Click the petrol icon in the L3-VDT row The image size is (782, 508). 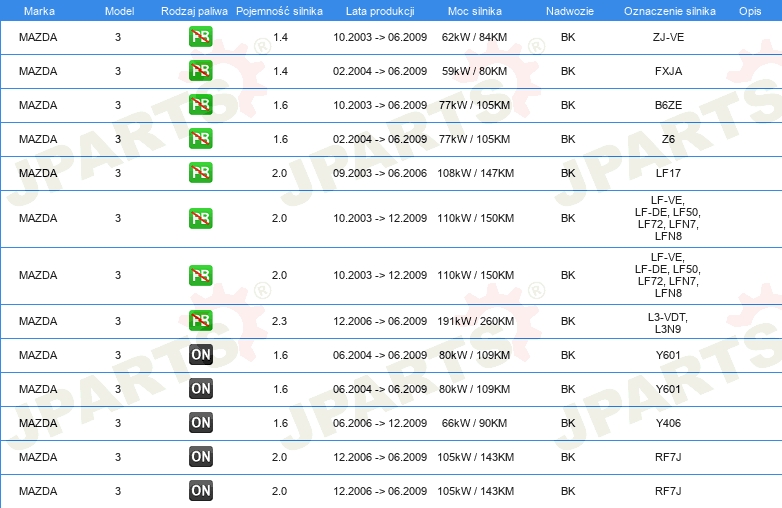200,321
